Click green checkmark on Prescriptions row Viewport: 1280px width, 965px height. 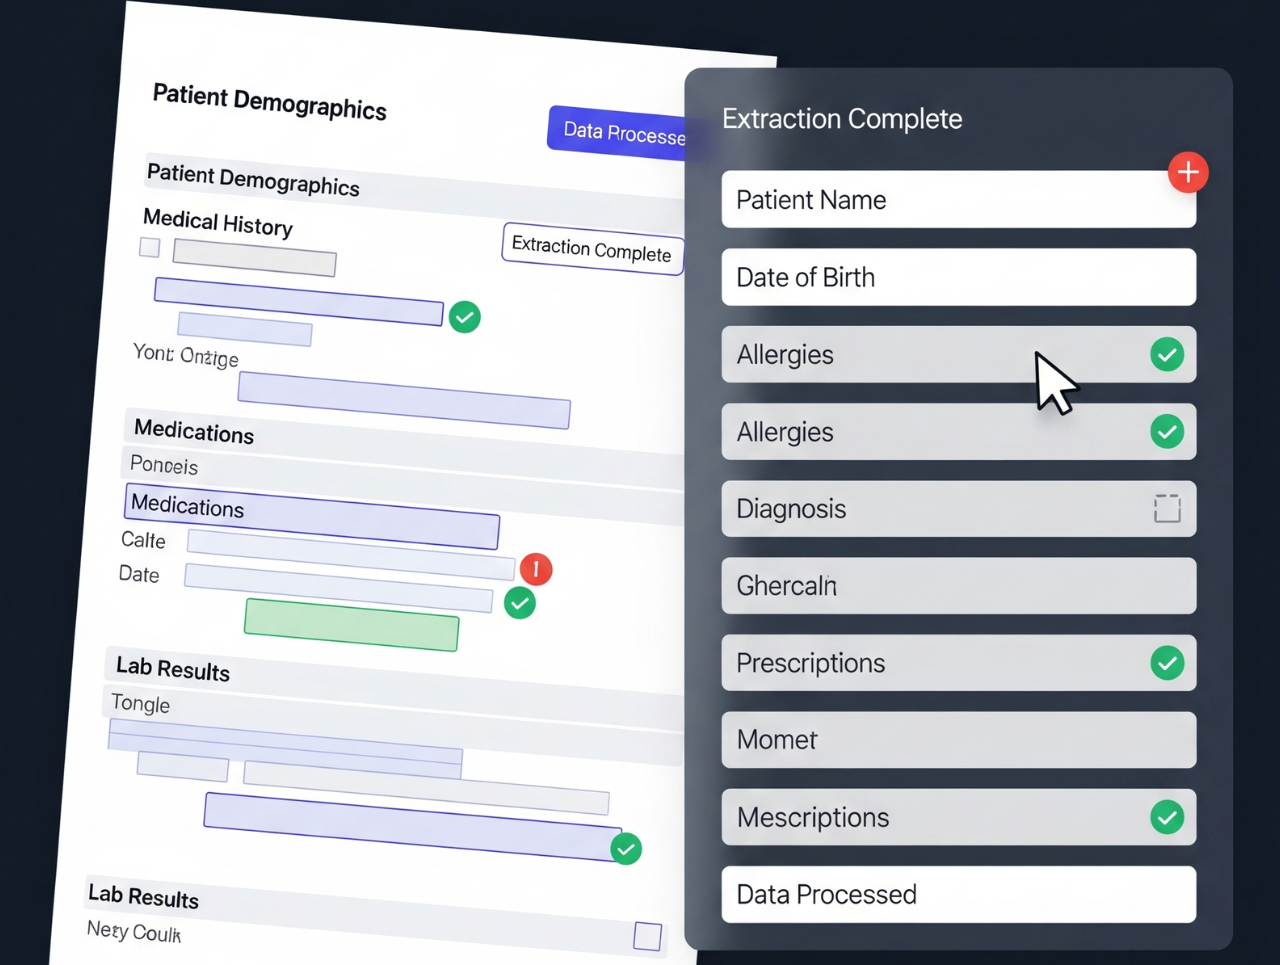pyautogui.click(x=1166, y=663)
